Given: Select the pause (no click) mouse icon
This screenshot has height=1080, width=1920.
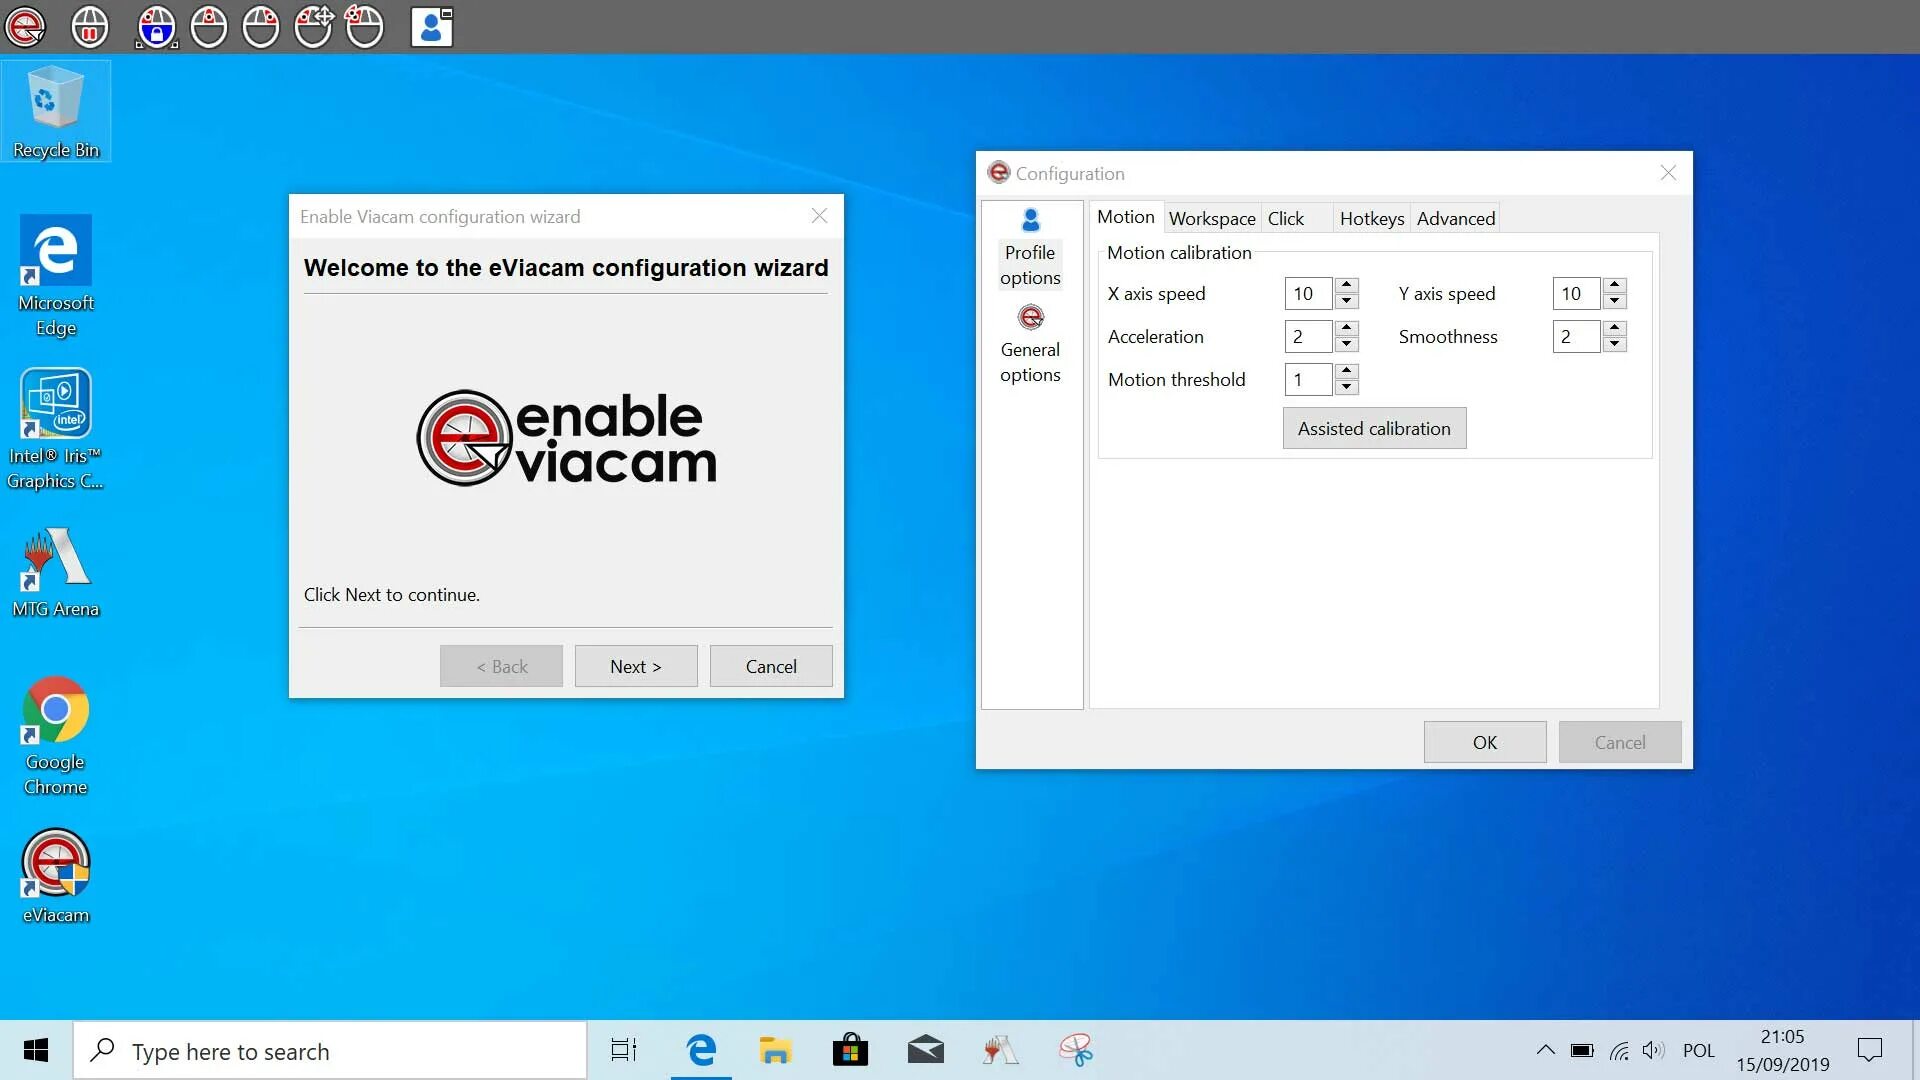Looking at the screenshot, I should coord(90,26).
